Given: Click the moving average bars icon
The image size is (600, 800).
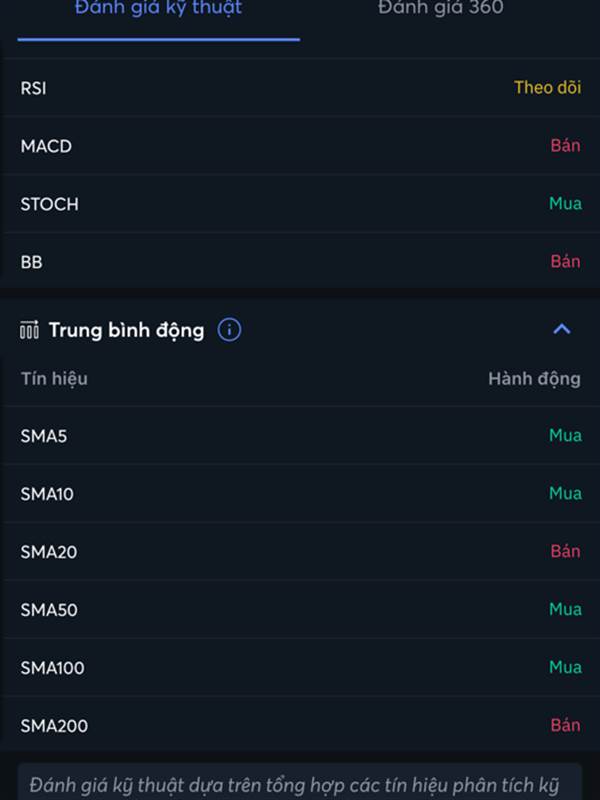Looking at the screenshot, I should (x=29, y=330).
